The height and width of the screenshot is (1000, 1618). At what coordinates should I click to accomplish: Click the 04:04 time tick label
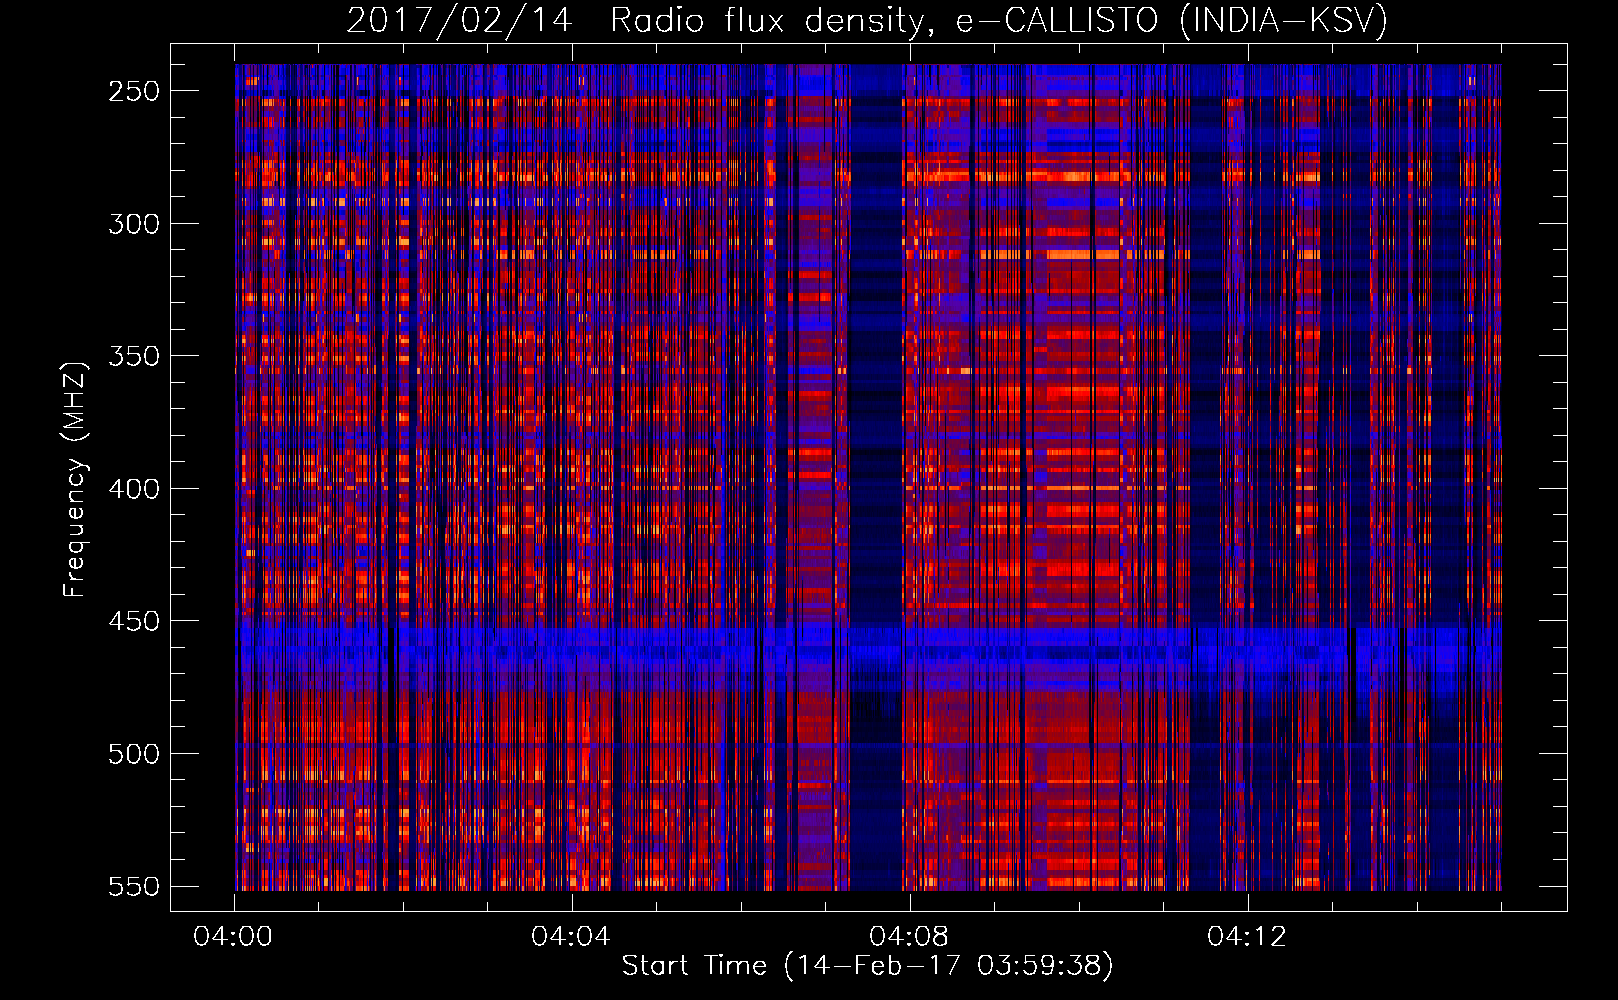[571, 937]
